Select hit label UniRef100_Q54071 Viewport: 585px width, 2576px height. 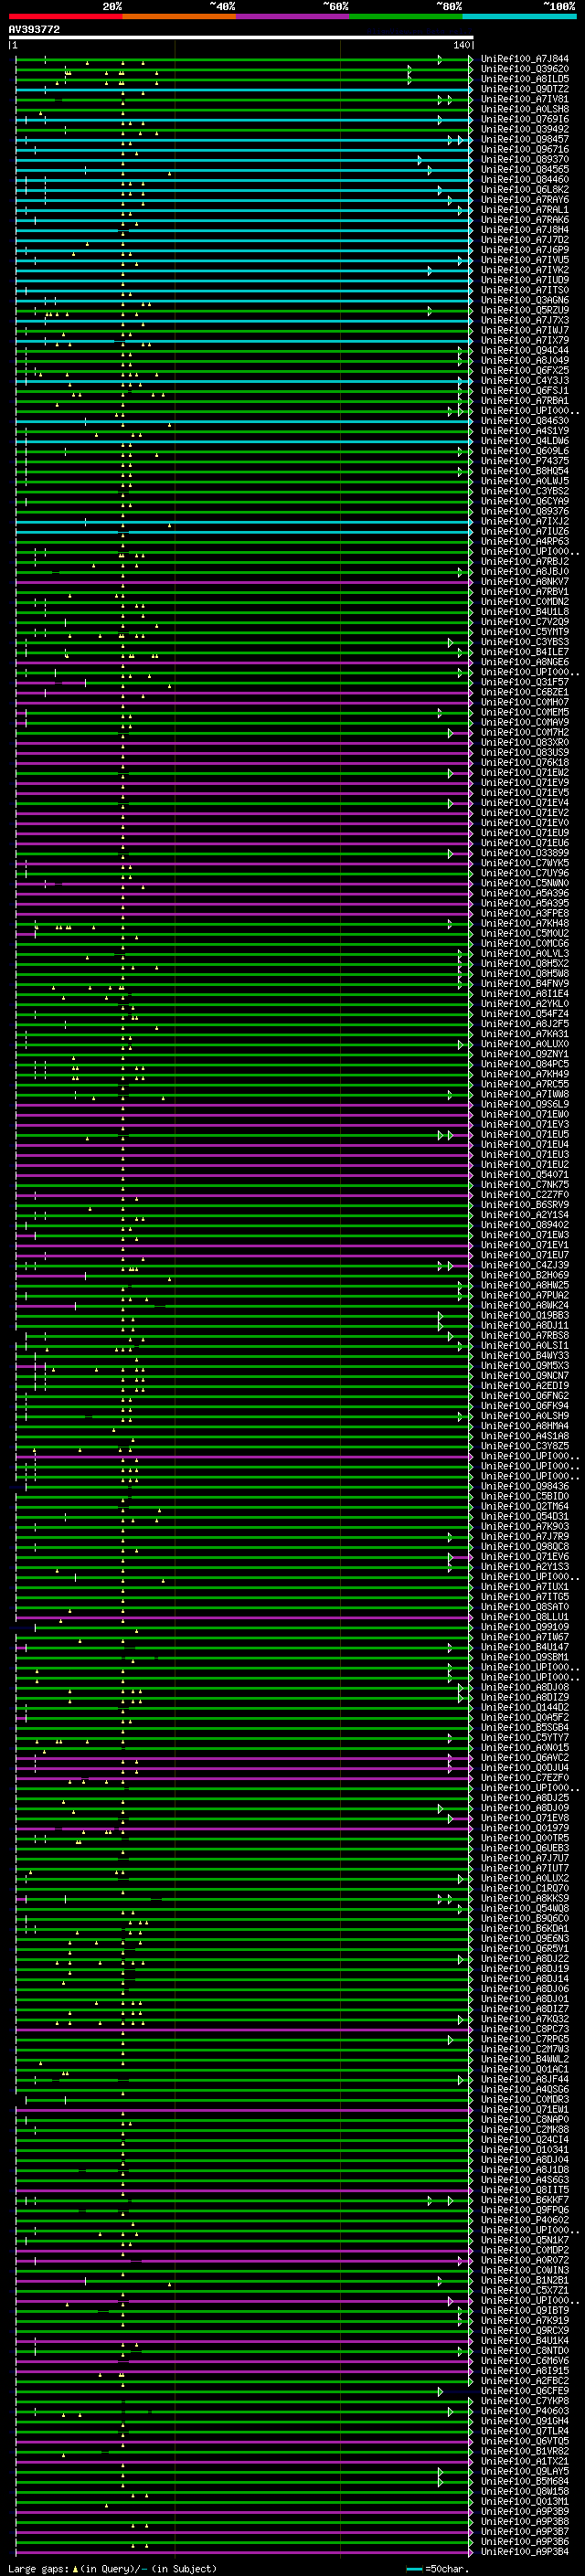tap(525, 1175)
